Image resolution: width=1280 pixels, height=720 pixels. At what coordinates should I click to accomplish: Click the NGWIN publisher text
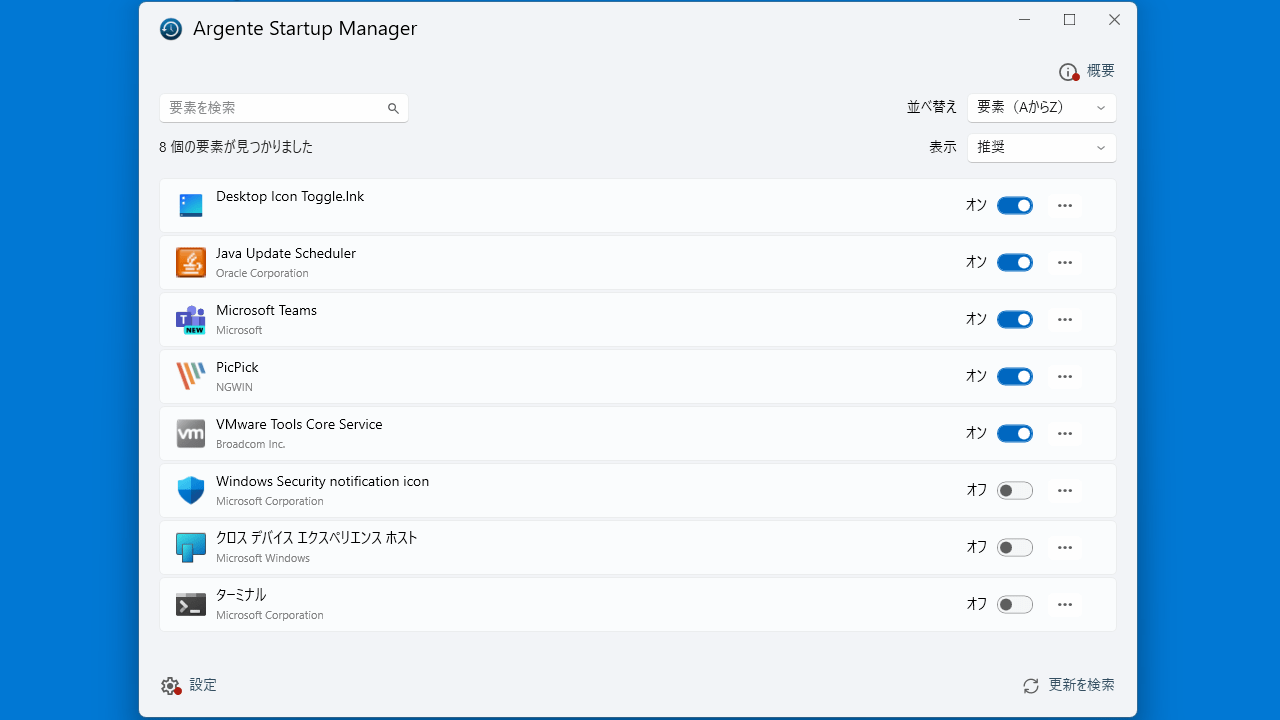234,387
